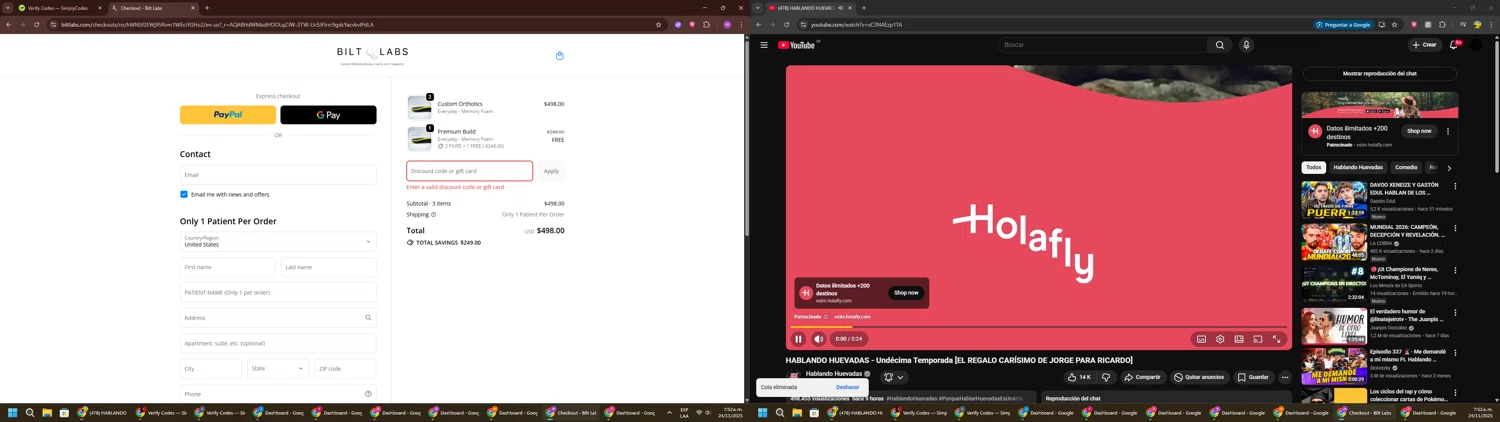
Task: Click the YouTube Buscar search box
Action: (x=1103, y=45)
